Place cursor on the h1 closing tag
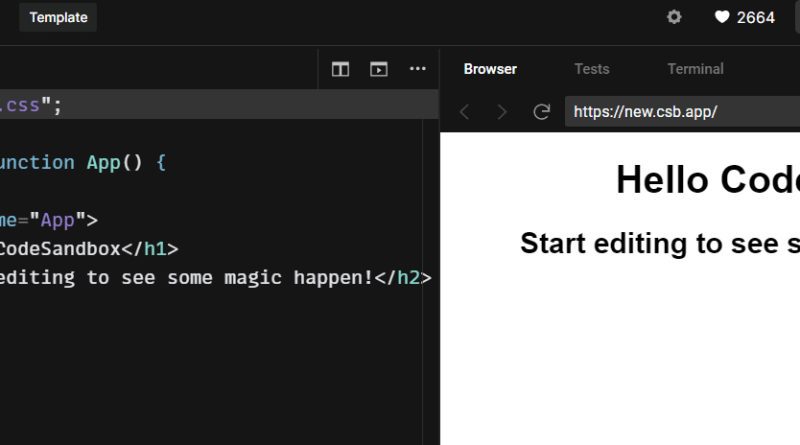 pos(150,249)
